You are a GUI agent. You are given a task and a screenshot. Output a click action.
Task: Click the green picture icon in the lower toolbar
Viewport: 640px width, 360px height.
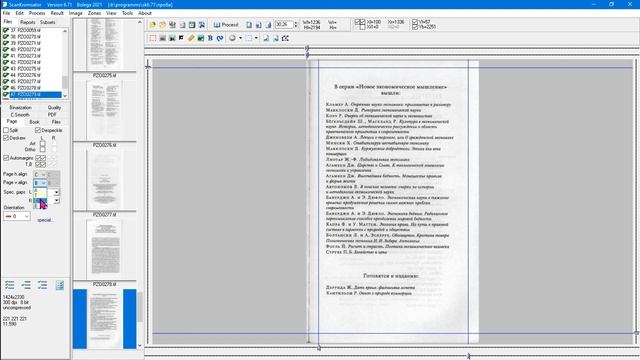201,38
